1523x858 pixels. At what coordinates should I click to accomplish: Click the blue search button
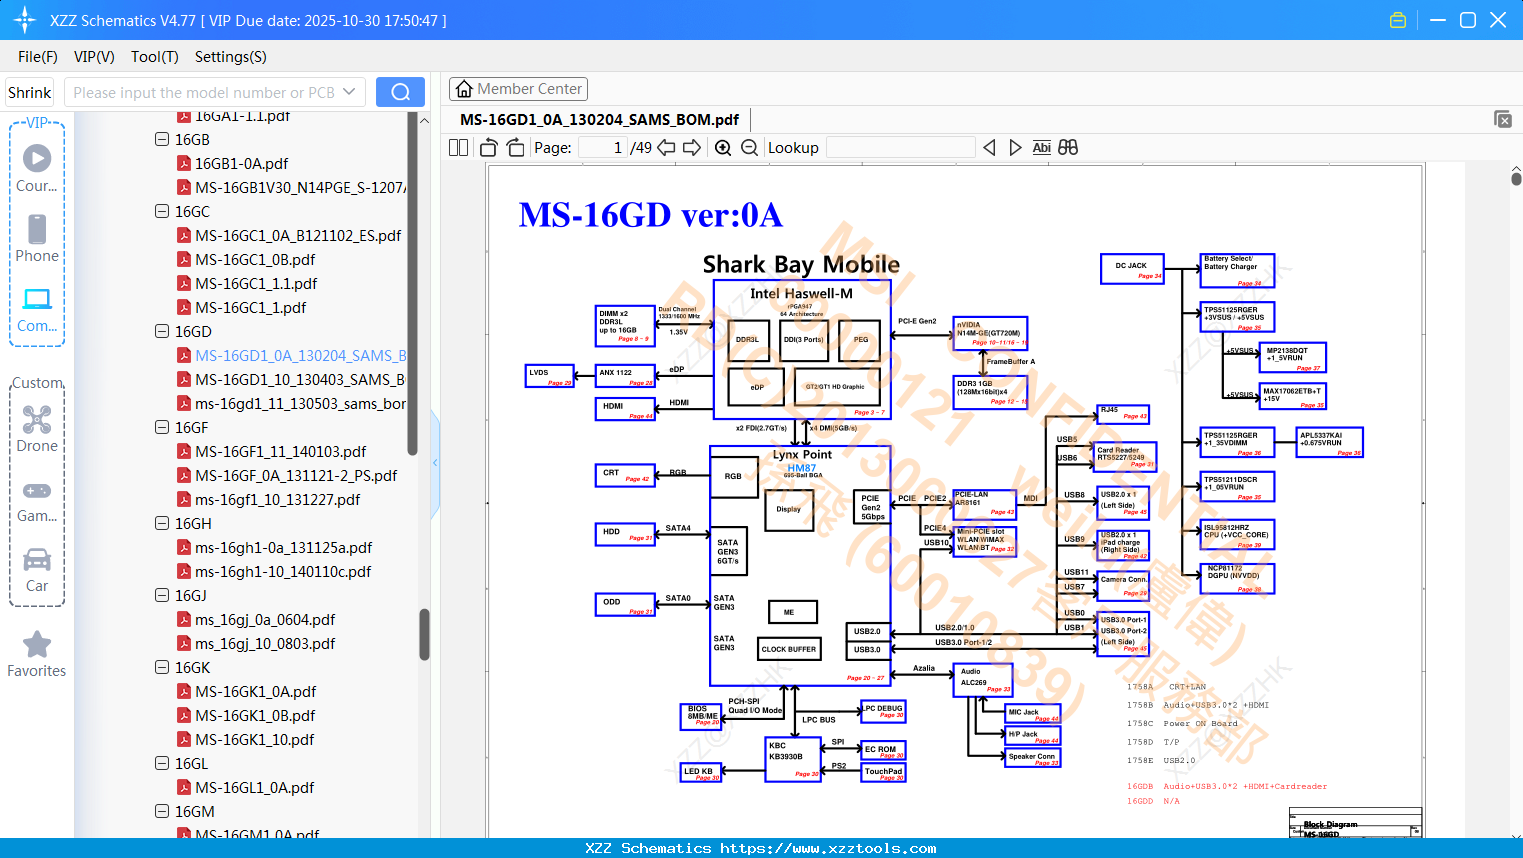point(400,92)
